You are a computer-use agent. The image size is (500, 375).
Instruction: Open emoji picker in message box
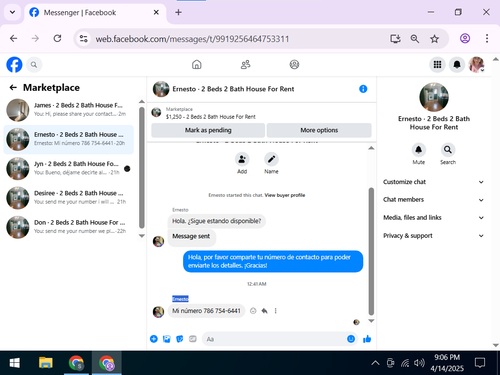click(351, 339)
